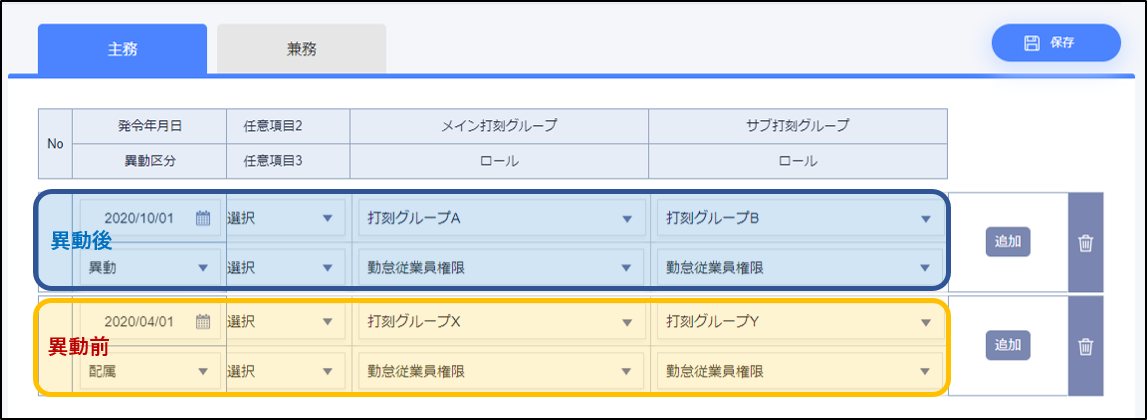Screen dimensions: 1147x420
Task: Open the 打刻グループY dropdown
Action: coord(926,322)
